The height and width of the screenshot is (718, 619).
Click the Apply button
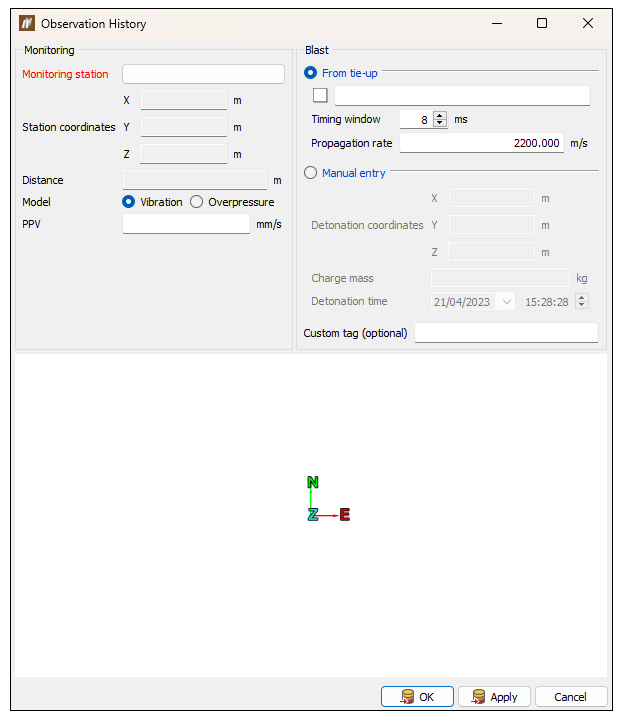coord(494,696)
